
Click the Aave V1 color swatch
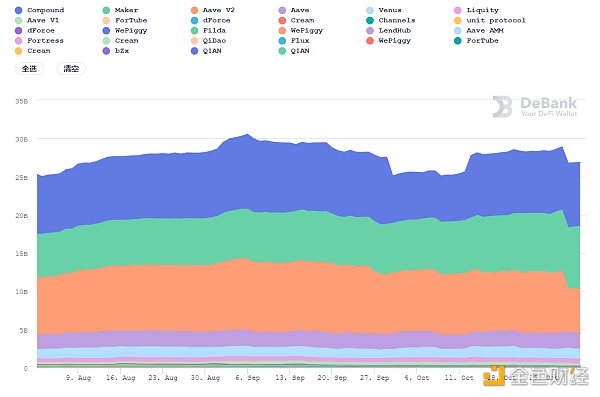18,20
